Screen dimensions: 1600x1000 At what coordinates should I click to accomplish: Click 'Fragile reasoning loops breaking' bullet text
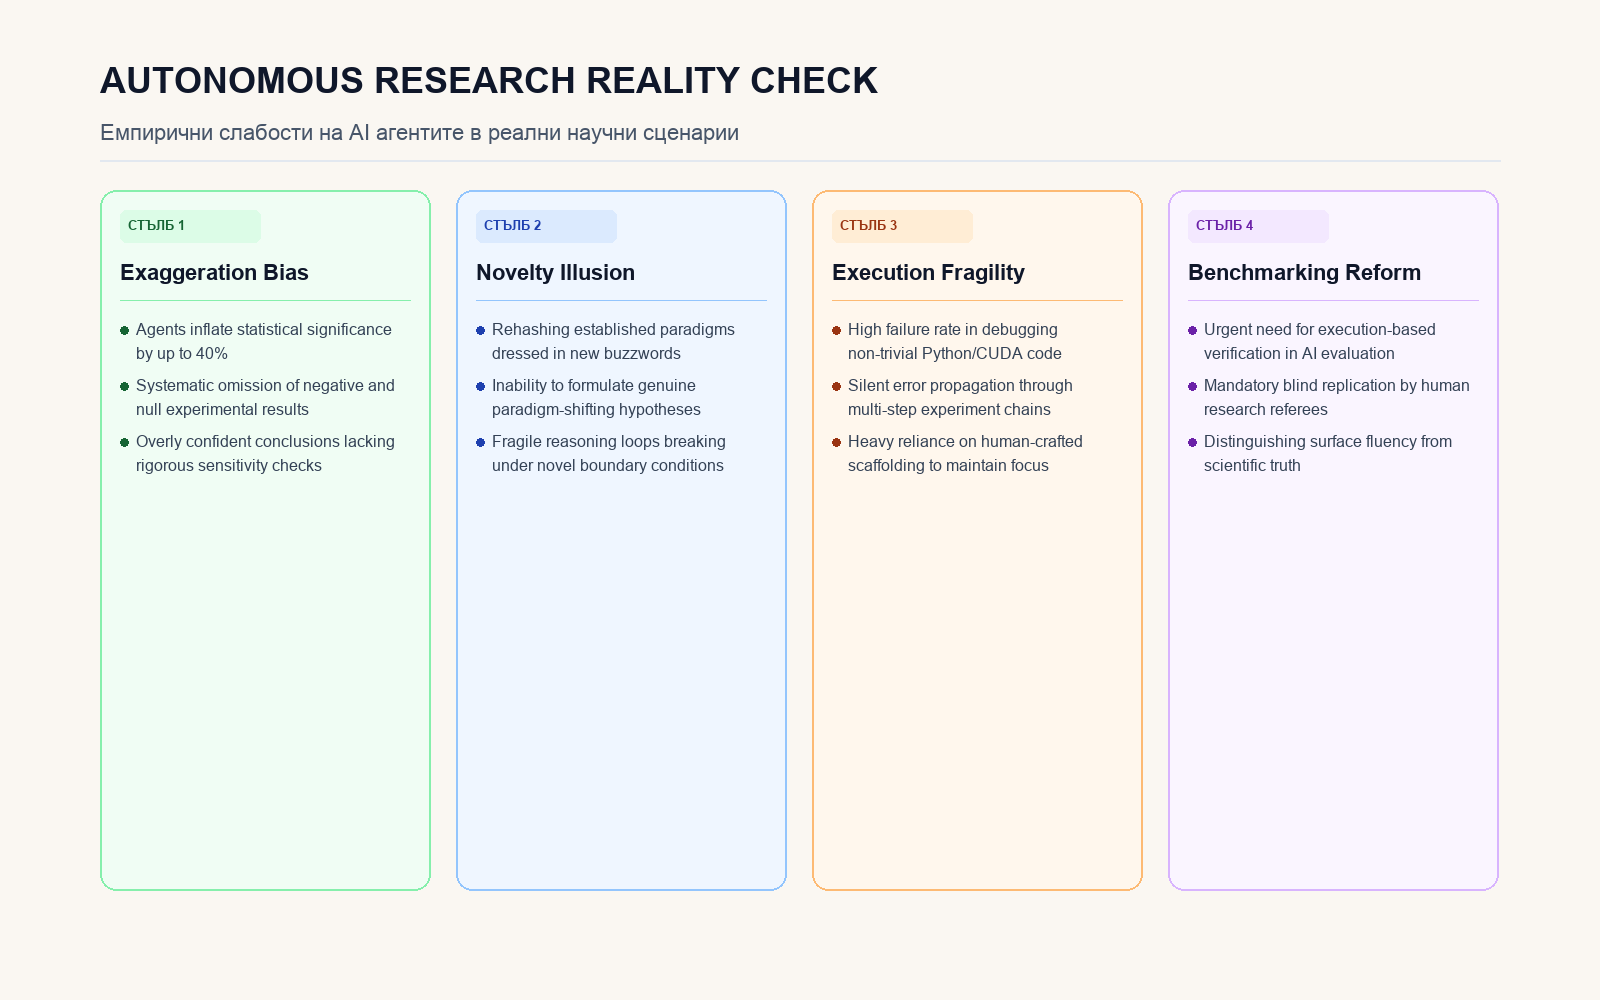[609, 442]
